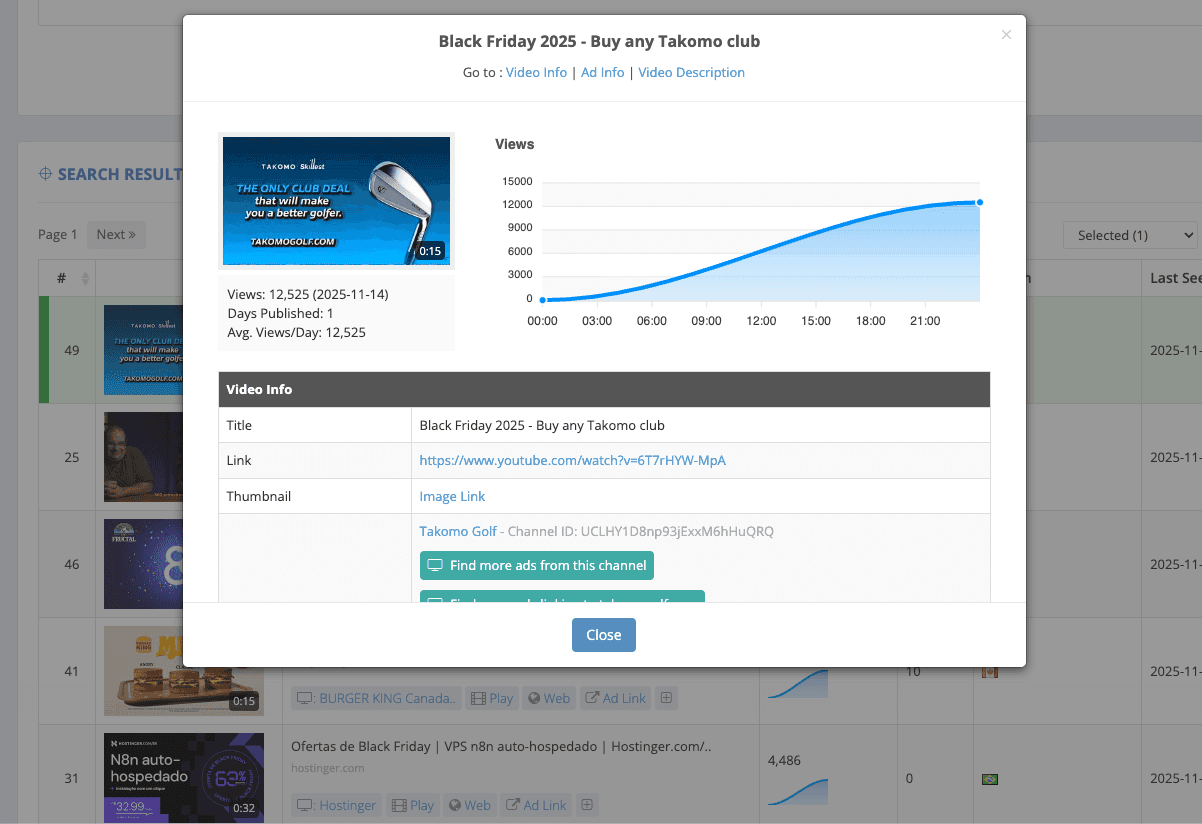1202x824 pixels.
Task: Click the blue endpoint dot on the Views chart
Action: (x=979, y=202)
